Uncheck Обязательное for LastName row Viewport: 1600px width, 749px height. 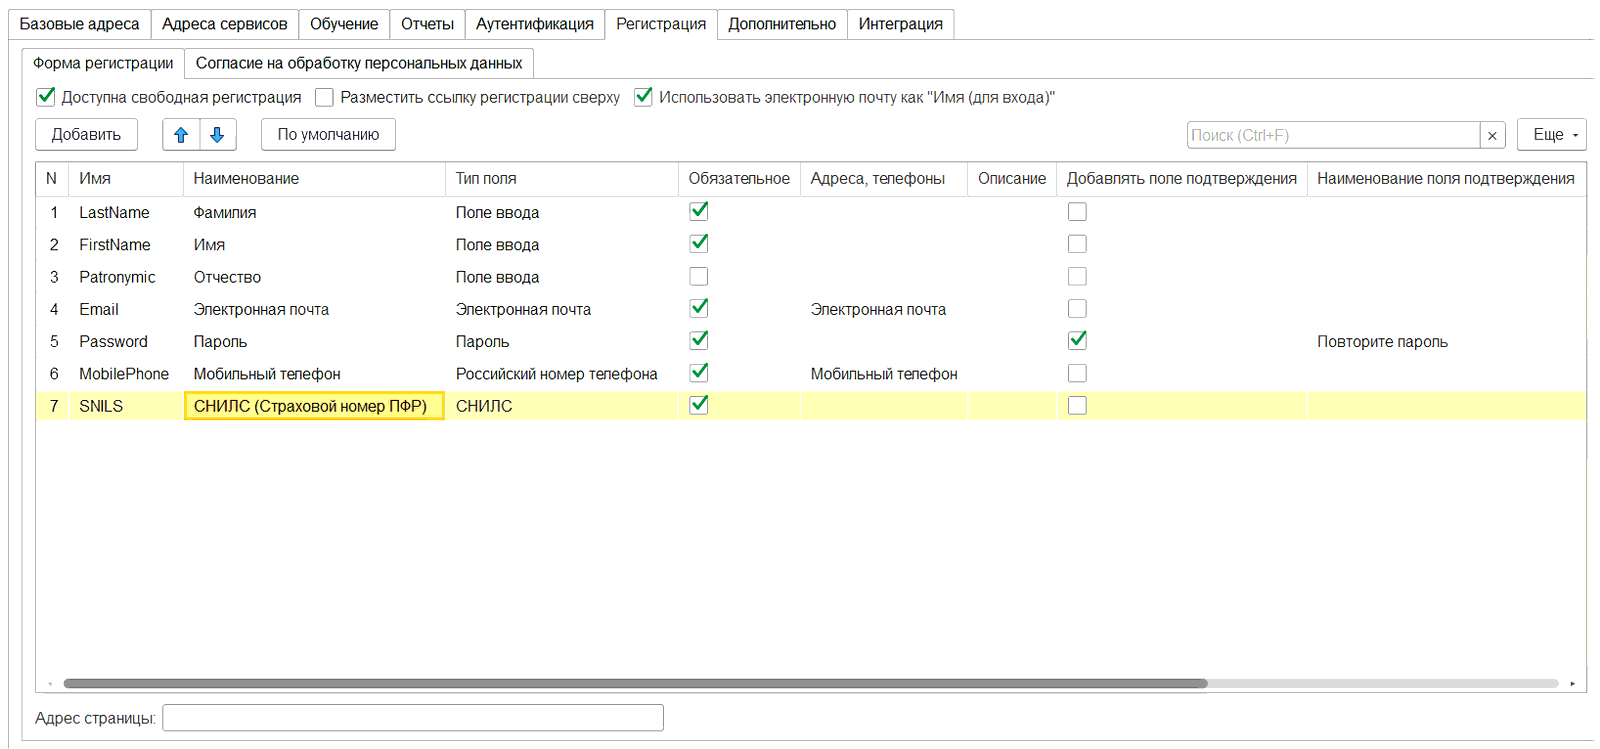(x=699, y=211)
